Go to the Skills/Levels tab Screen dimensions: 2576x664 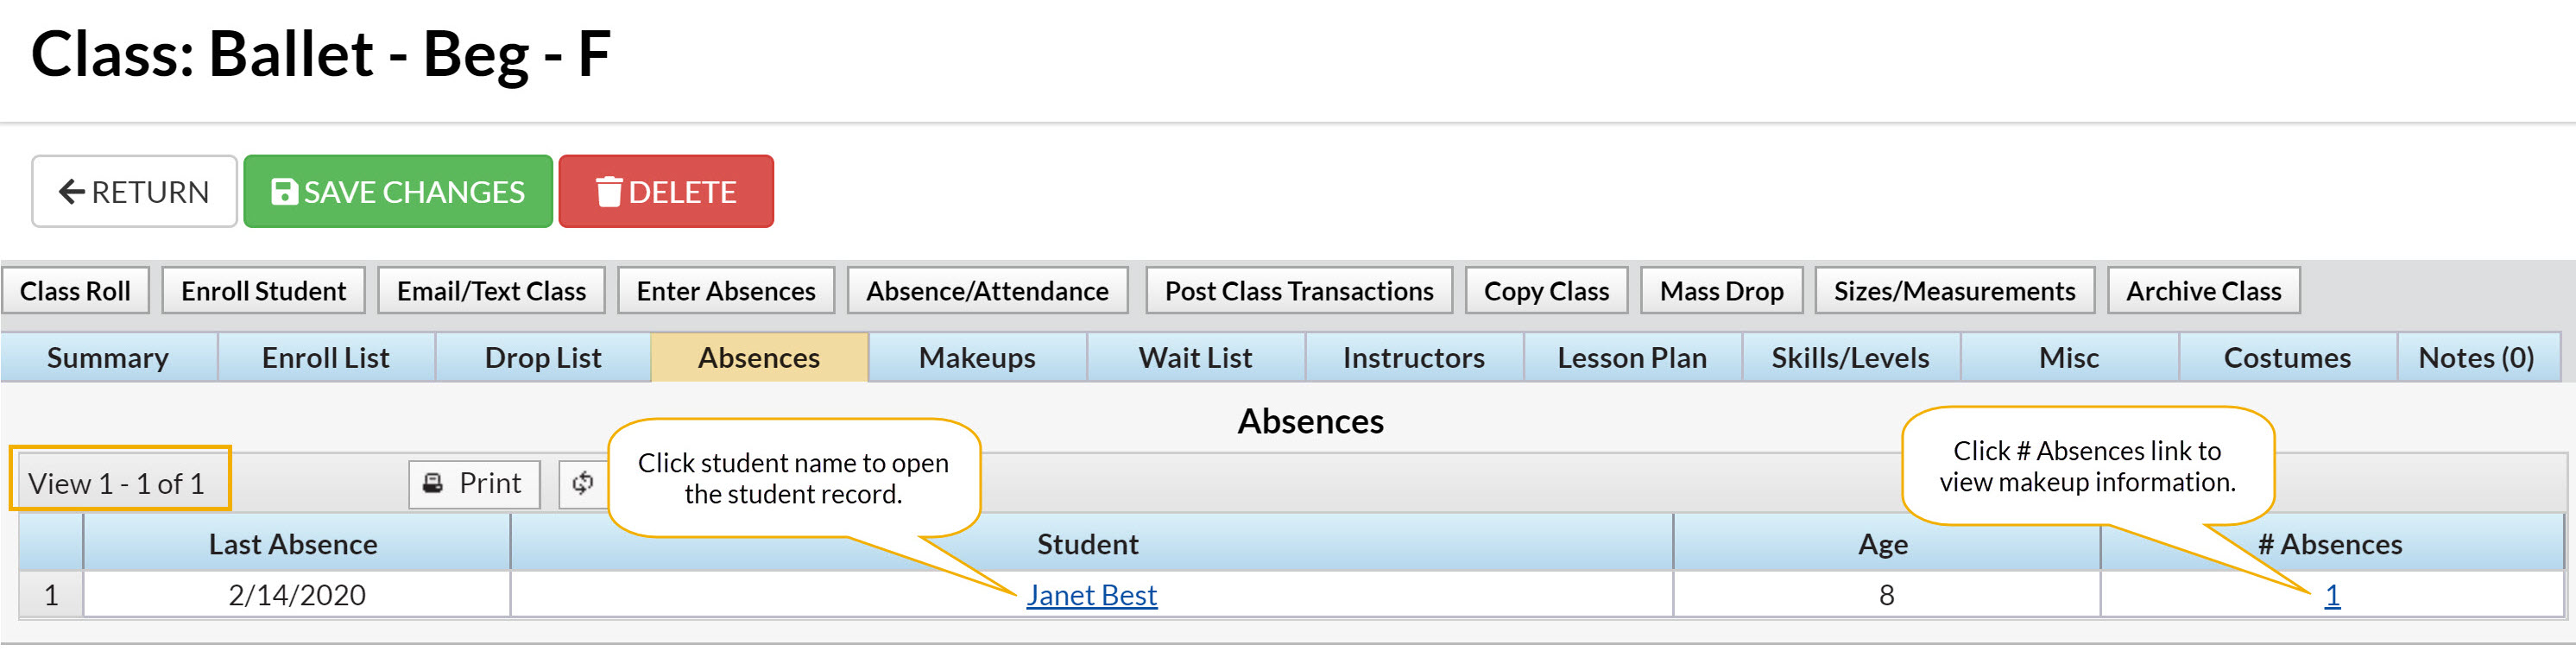tap(1850, 358)
